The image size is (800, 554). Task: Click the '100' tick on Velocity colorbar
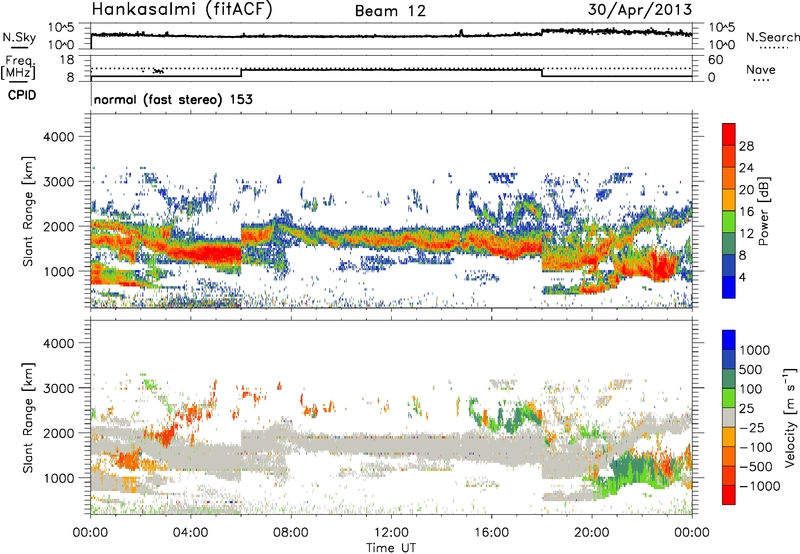click(x=753, y=389)
